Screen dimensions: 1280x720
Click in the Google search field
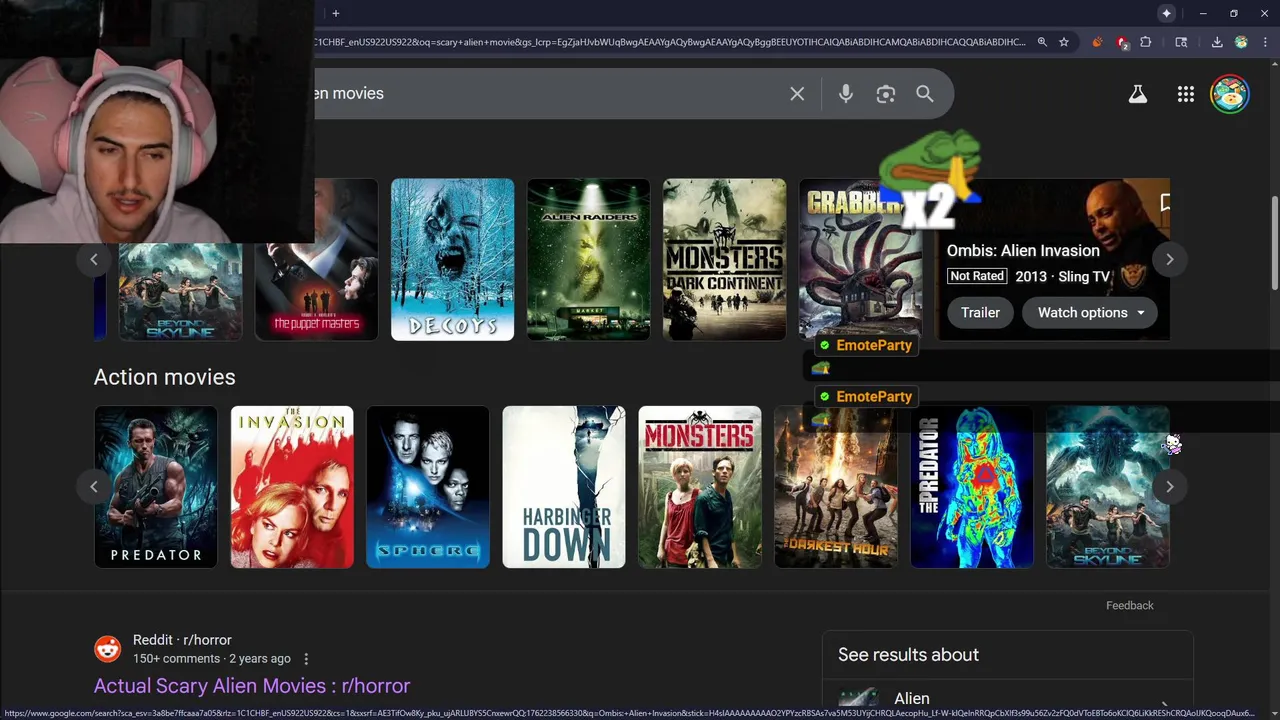[550, 93]
